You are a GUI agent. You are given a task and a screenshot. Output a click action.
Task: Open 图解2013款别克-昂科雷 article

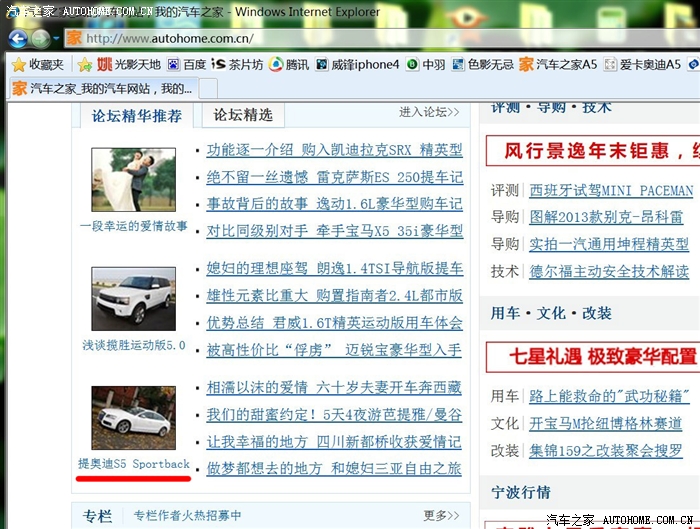click(x=606, y=217)
